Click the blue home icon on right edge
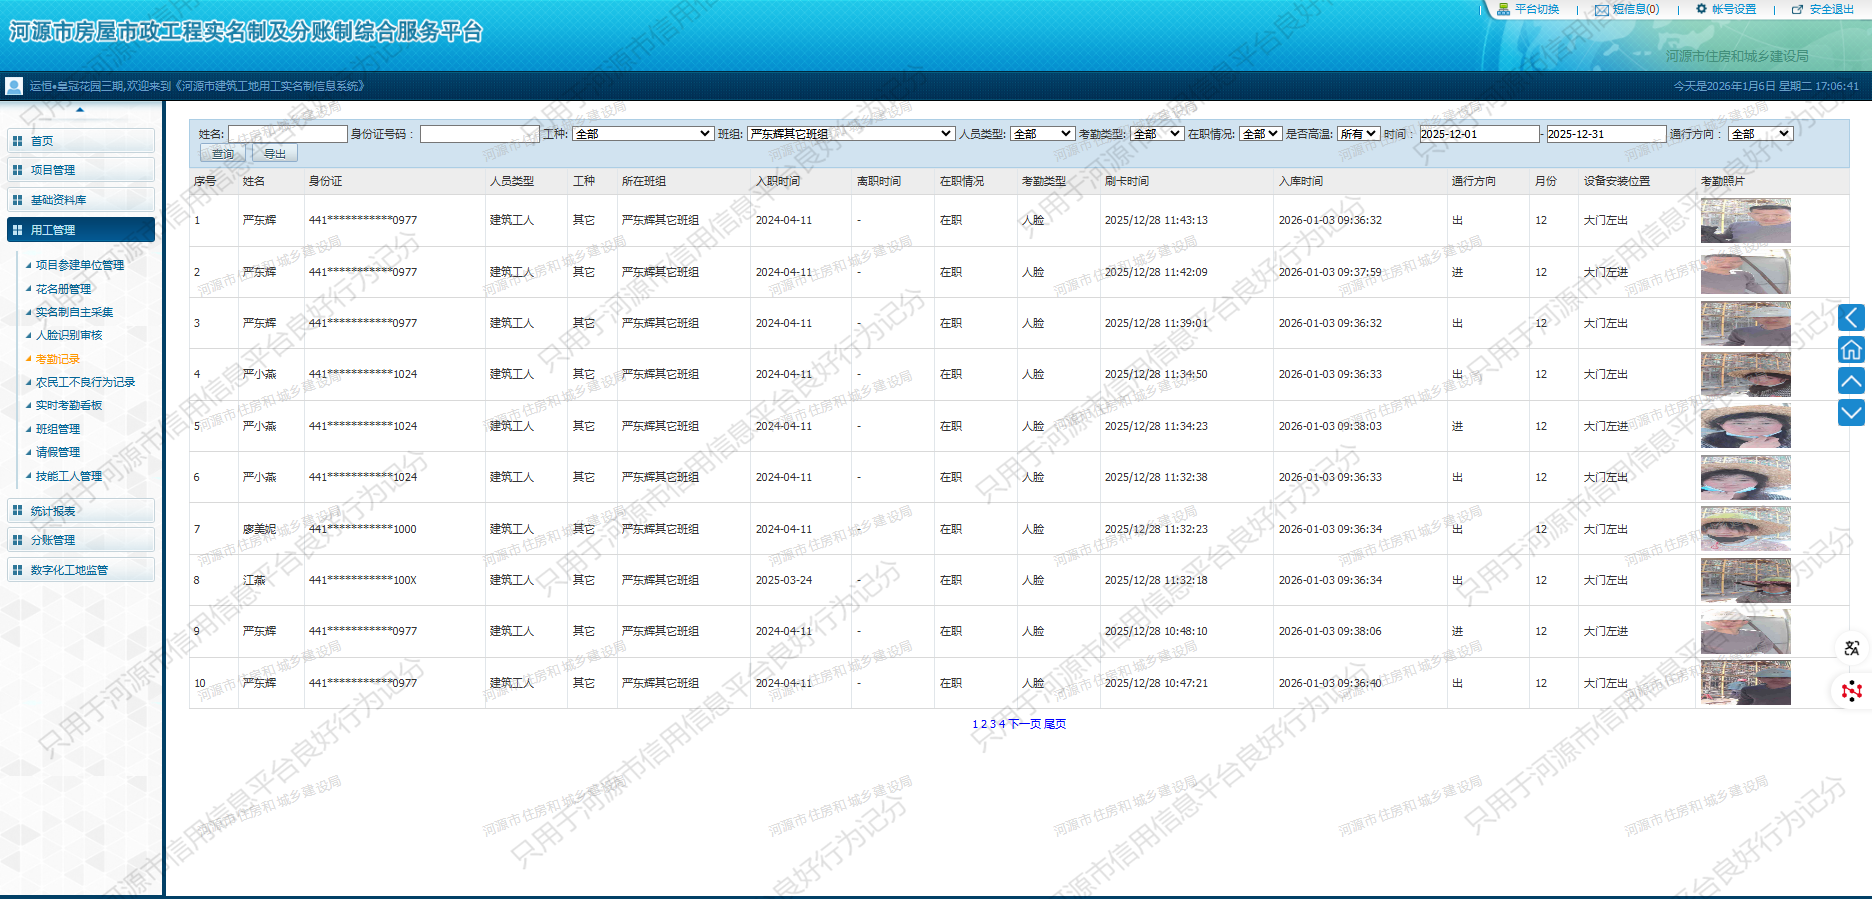This screenshot has height=899, width=1872. 1851,349
